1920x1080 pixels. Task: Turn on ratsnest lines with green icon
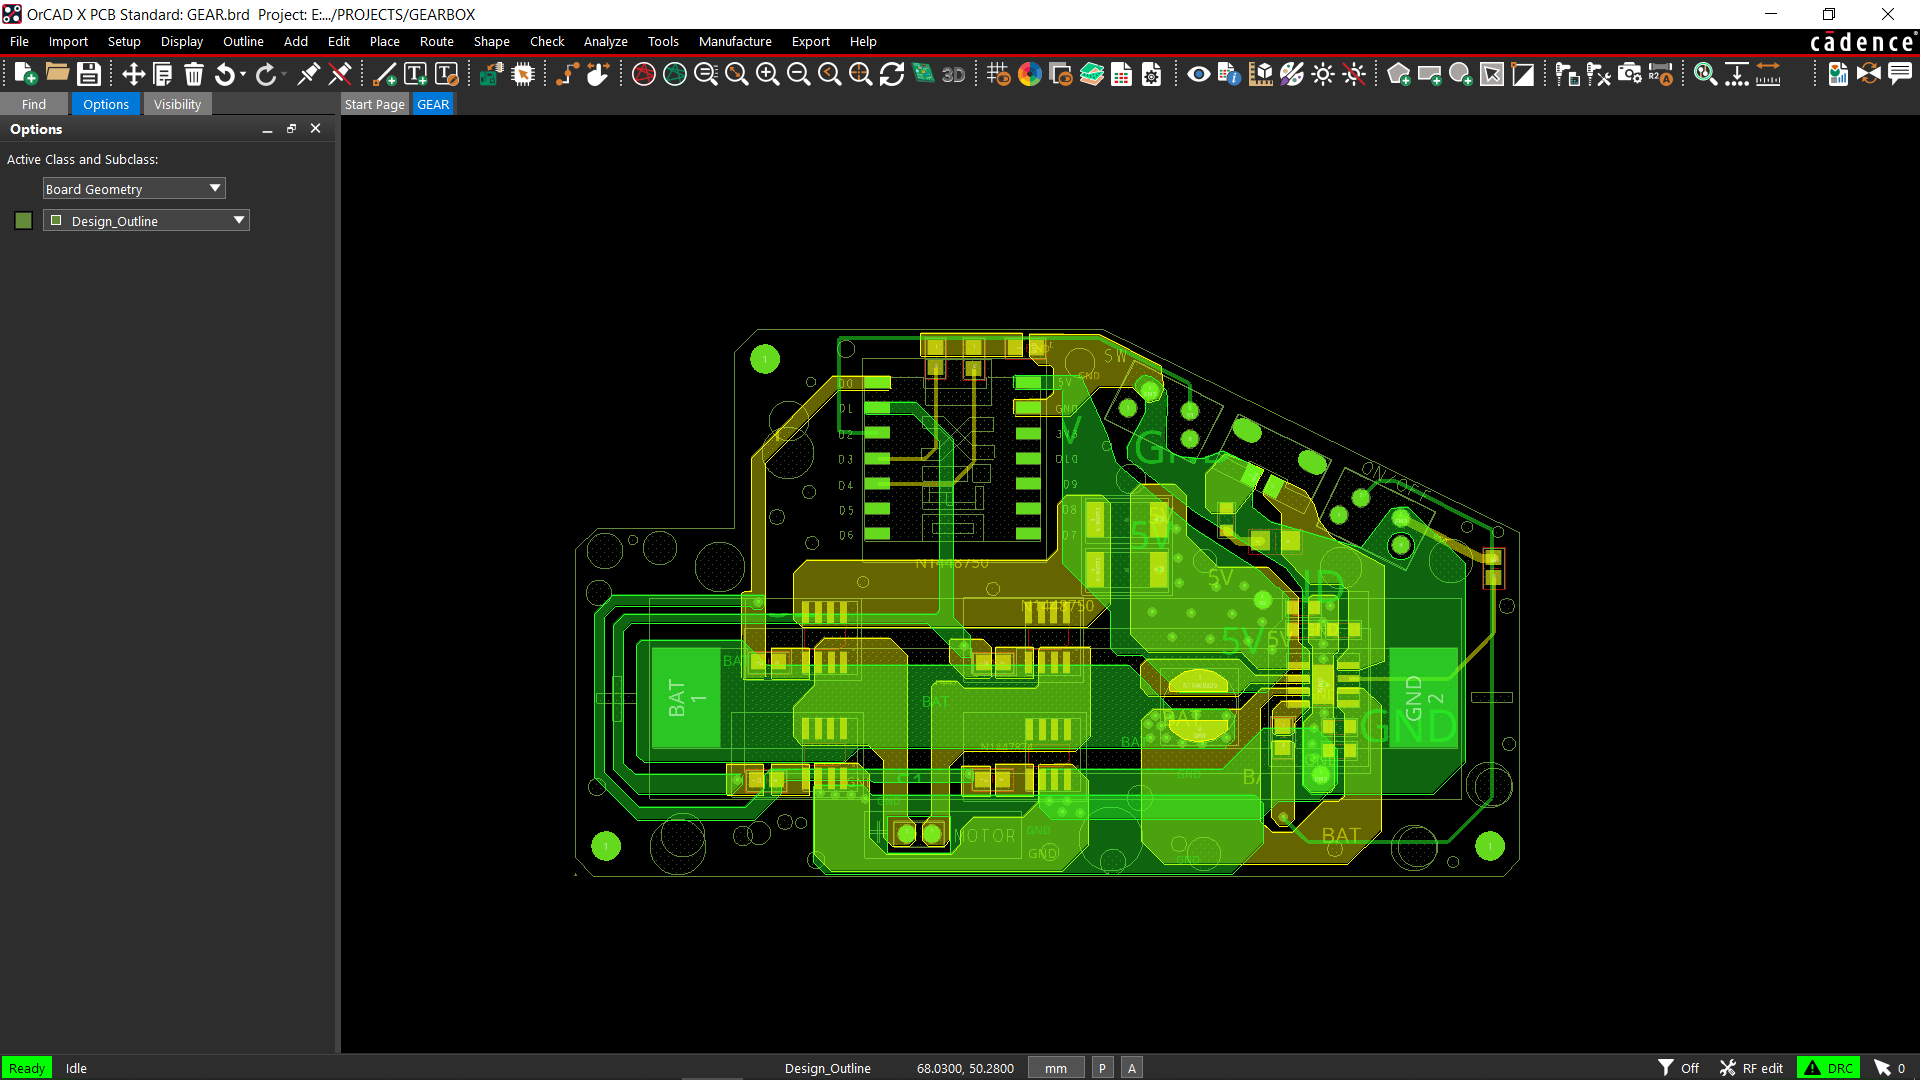pos(675,74)
